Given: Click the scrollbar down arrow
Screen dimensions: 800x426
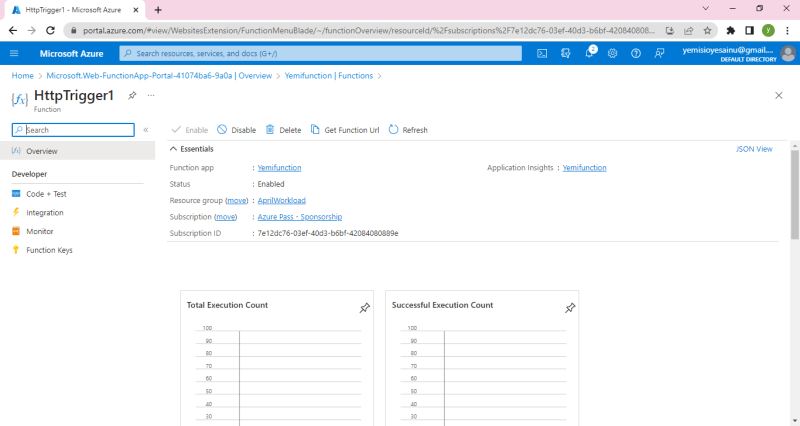Looking at the screenshot, I should [794, 421].
